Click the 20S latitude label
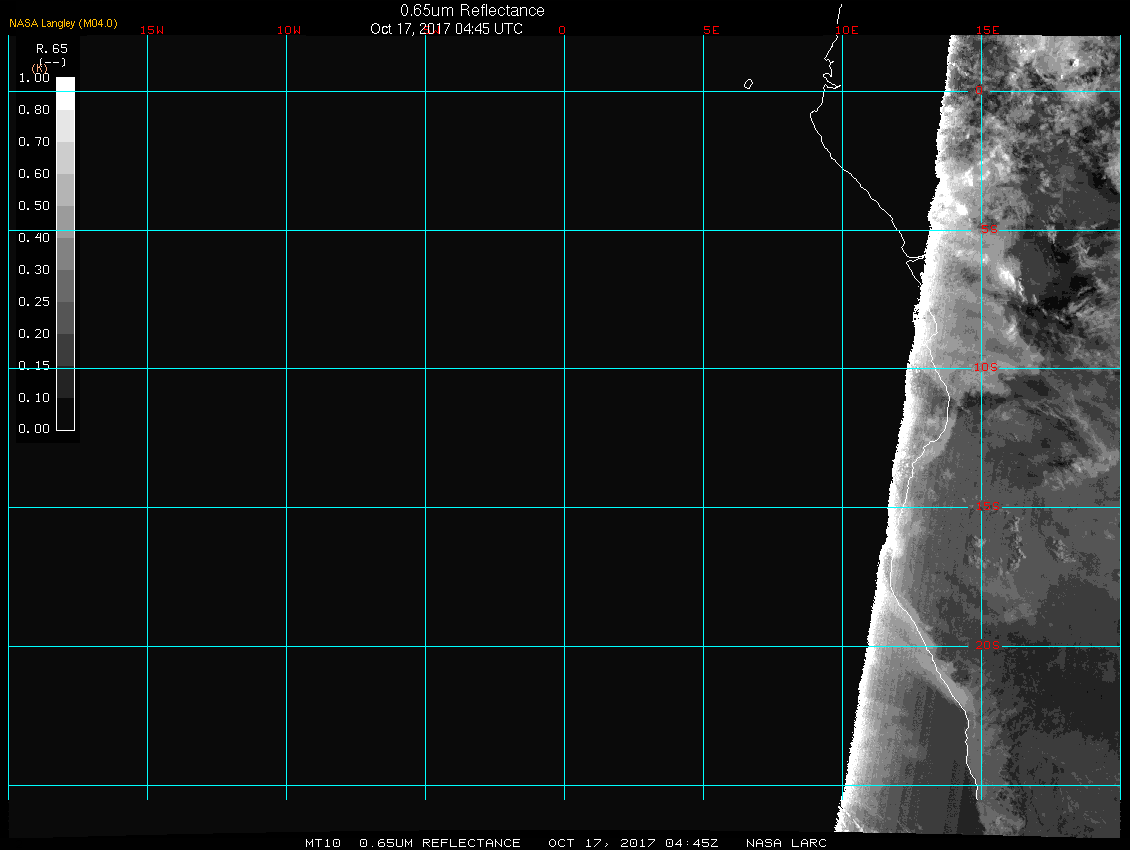The image size is (1130, 850). click(x=987, y=646)
